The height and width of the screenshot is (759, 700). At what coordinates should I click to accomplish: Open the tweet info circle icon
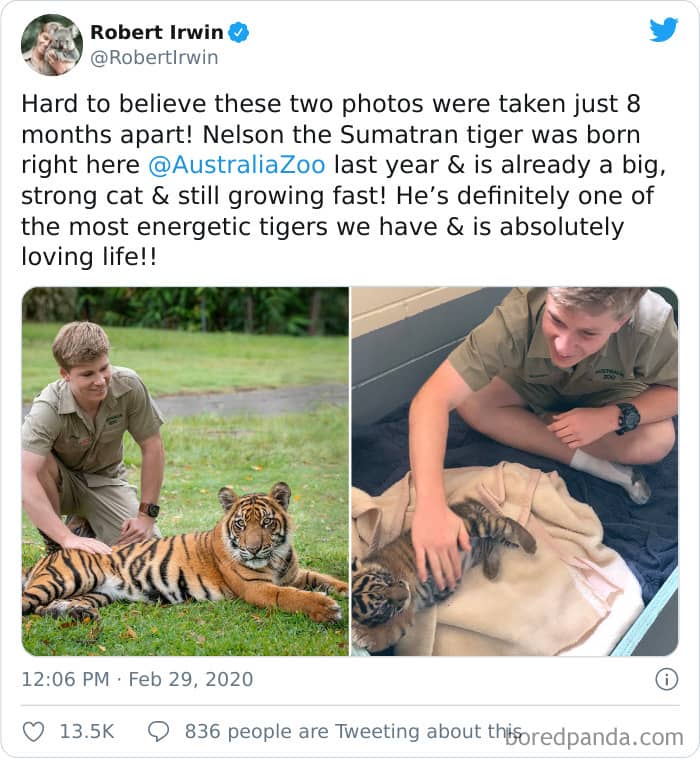pos(666,679)
